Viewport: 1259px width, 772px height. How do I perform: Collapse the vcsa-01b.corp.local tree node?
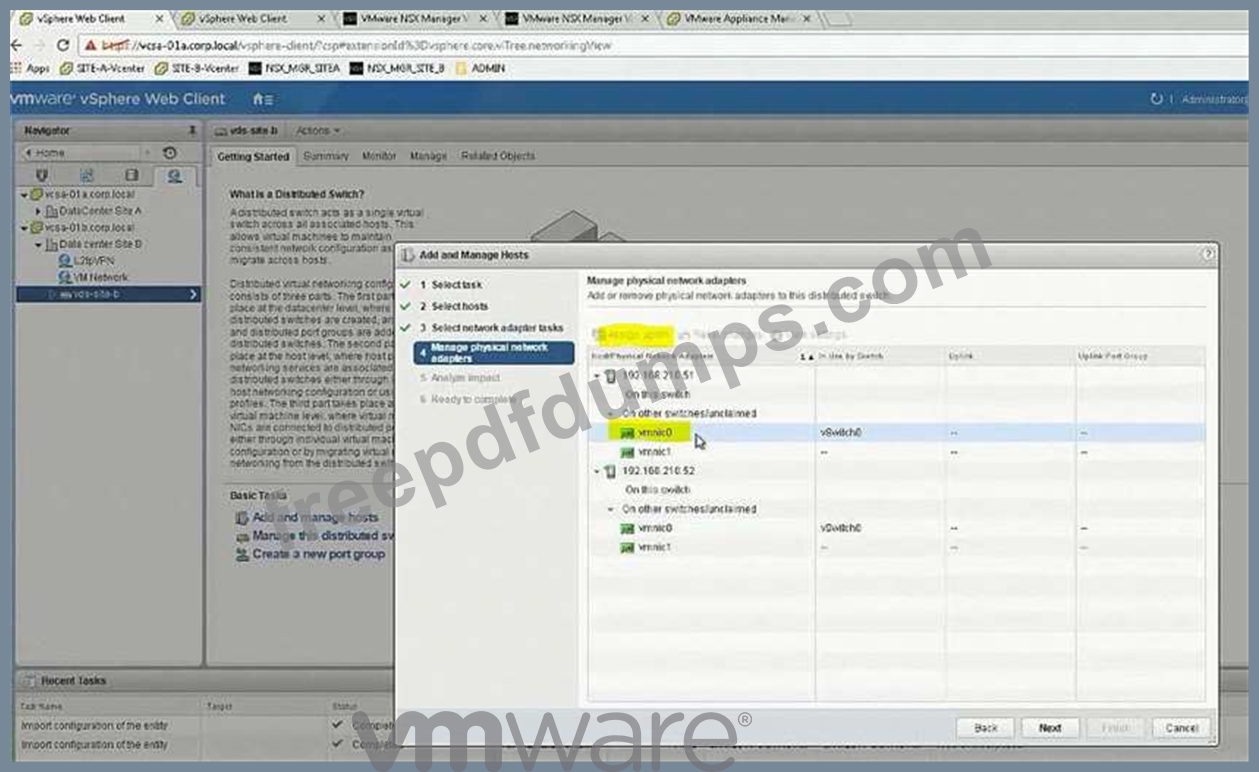(24, 228)
